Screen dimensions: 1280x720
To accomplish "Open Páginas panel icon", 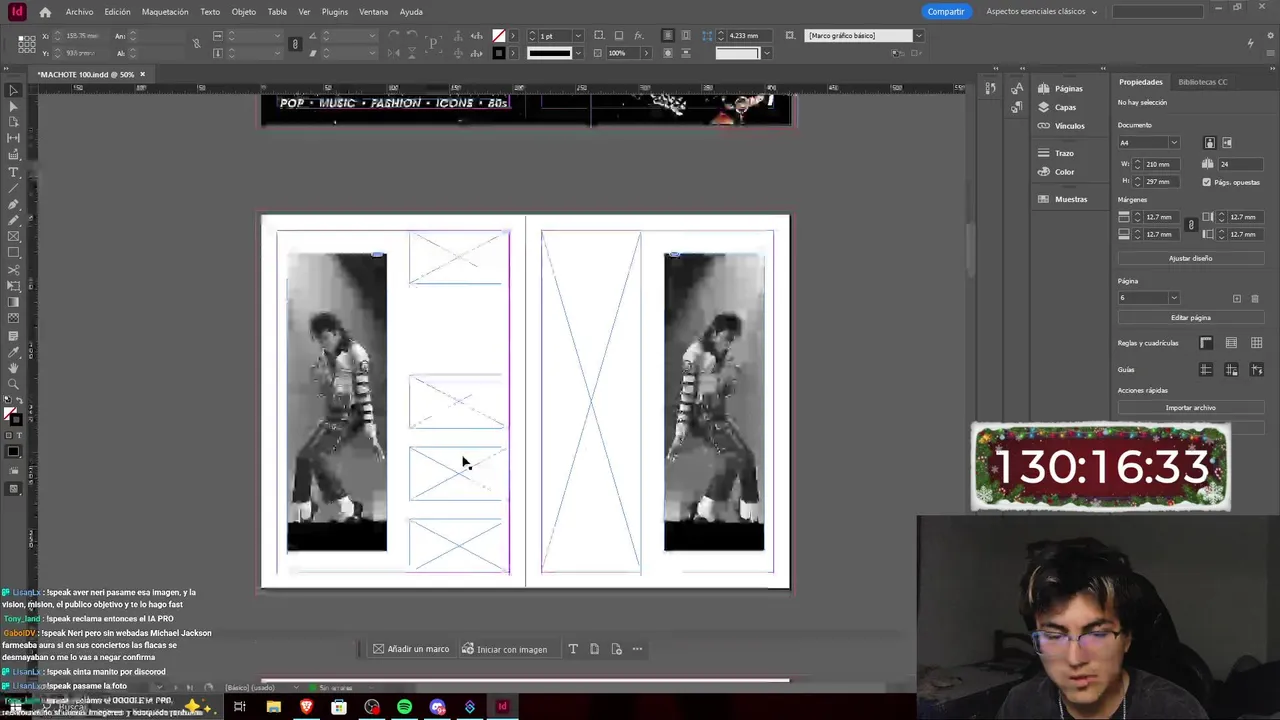I will (x=1044, y=88).
